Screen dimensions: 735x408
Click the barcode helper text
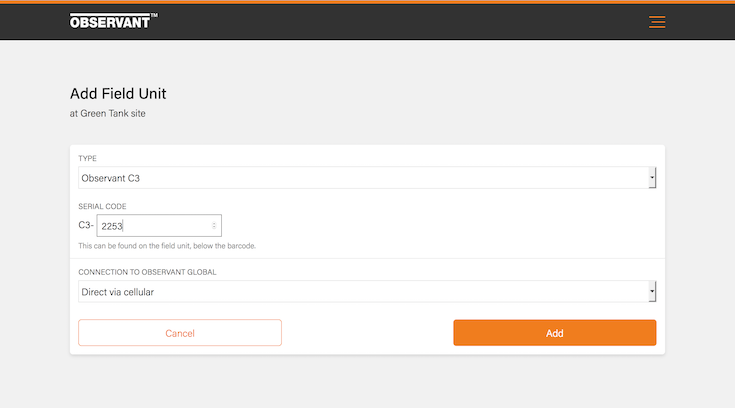[x=166, y=245]
